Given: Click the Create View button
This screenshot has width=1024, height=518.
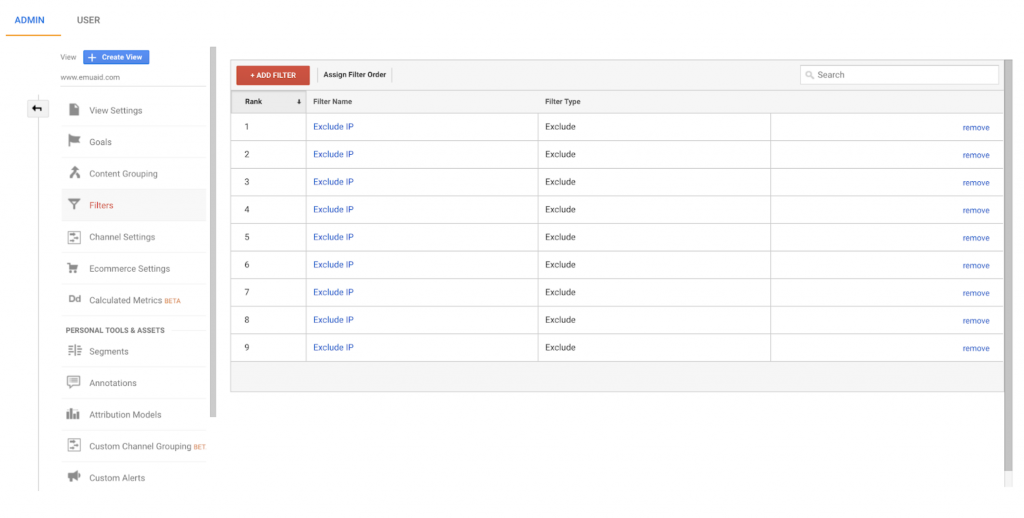Looking at the screenshot, I should pyautogui.click(x=116, y=57).
